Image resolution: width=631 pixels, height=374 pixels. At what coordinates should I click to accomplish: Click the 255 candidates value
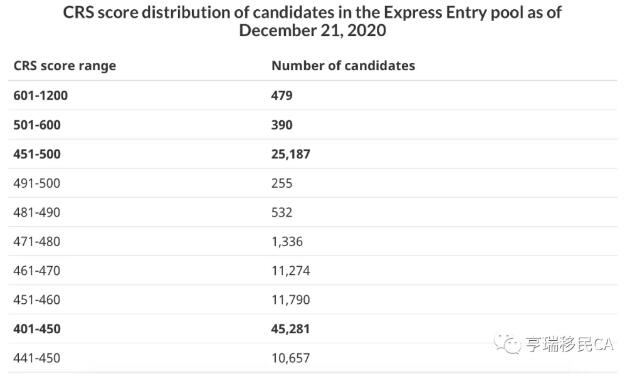[282, 183]
